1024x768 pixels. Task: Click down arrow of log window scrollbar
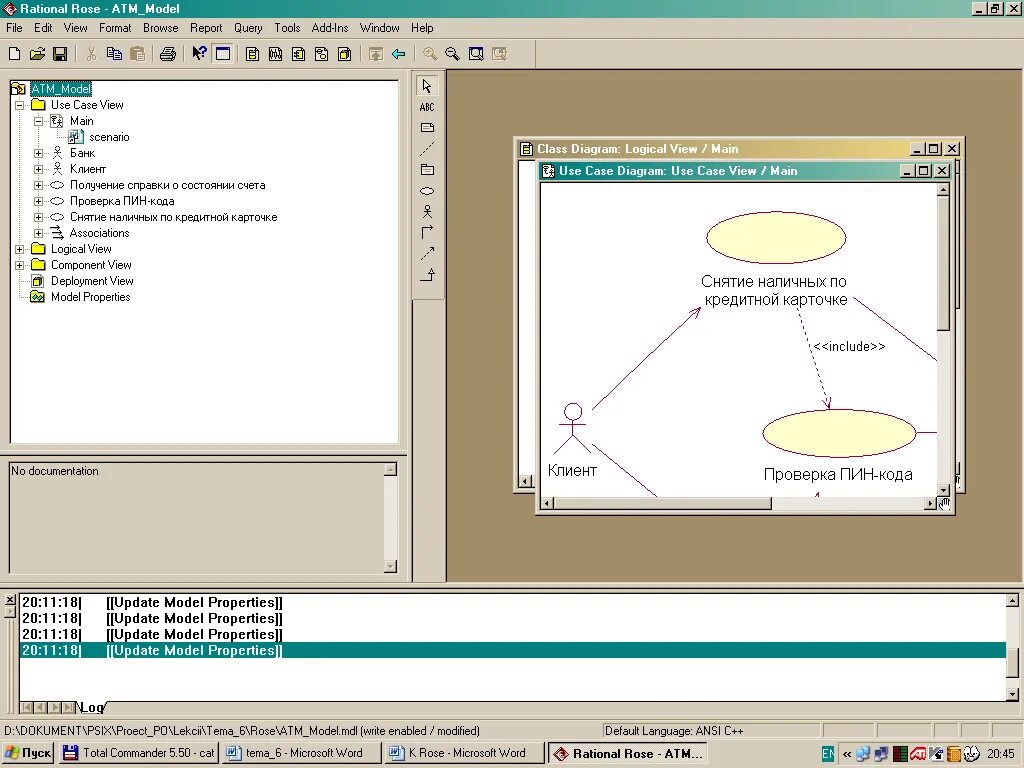point(1012,695)
